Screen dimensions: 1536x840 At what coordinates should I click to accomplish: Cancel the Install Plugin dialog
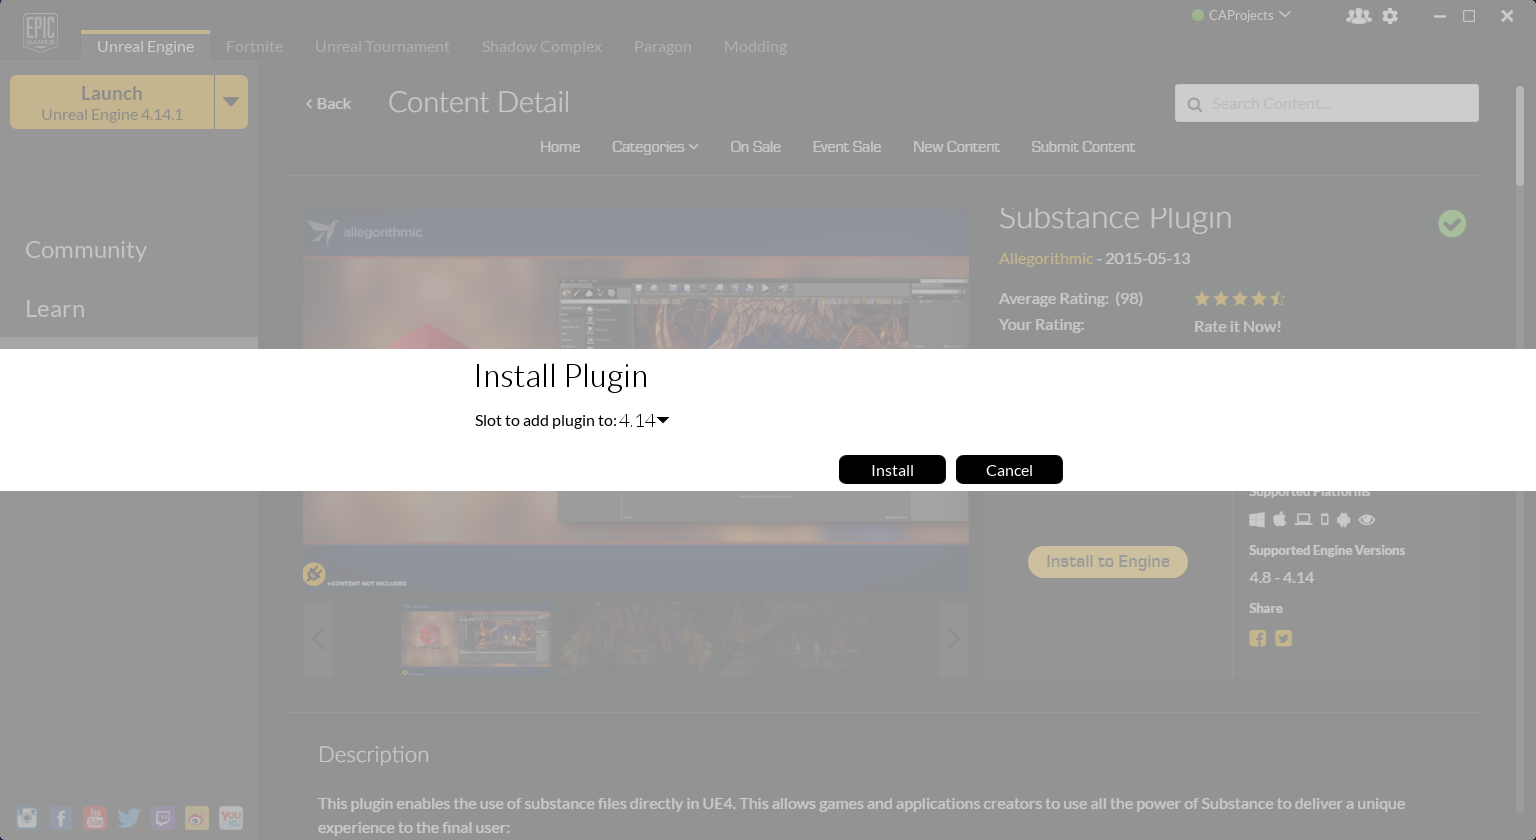pyautogui.click(x=1009, y=470)
